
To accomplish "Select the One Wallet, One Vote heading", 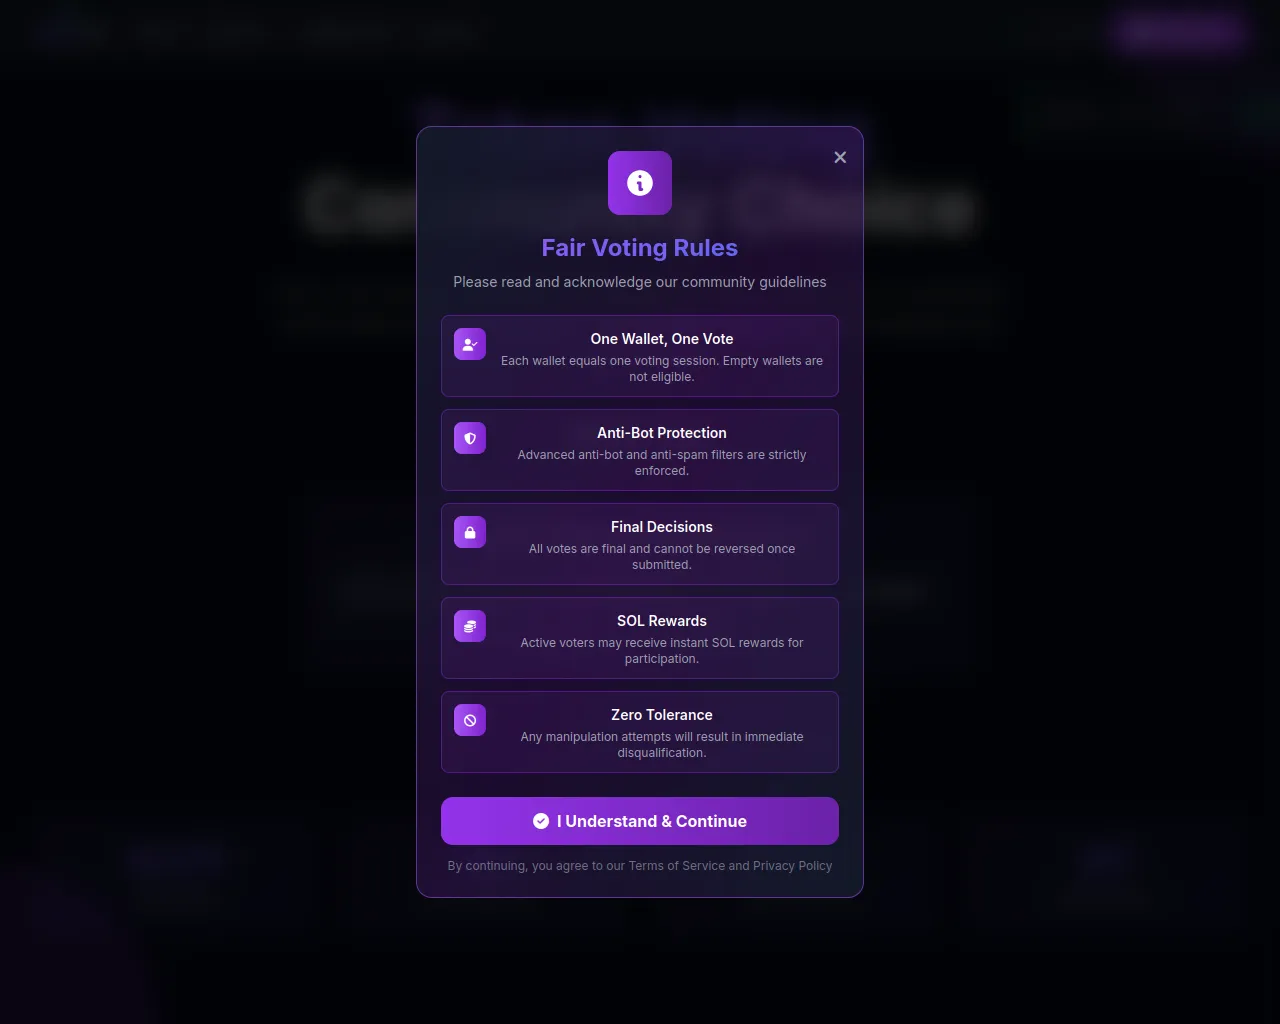I will (x=662, y=339).
